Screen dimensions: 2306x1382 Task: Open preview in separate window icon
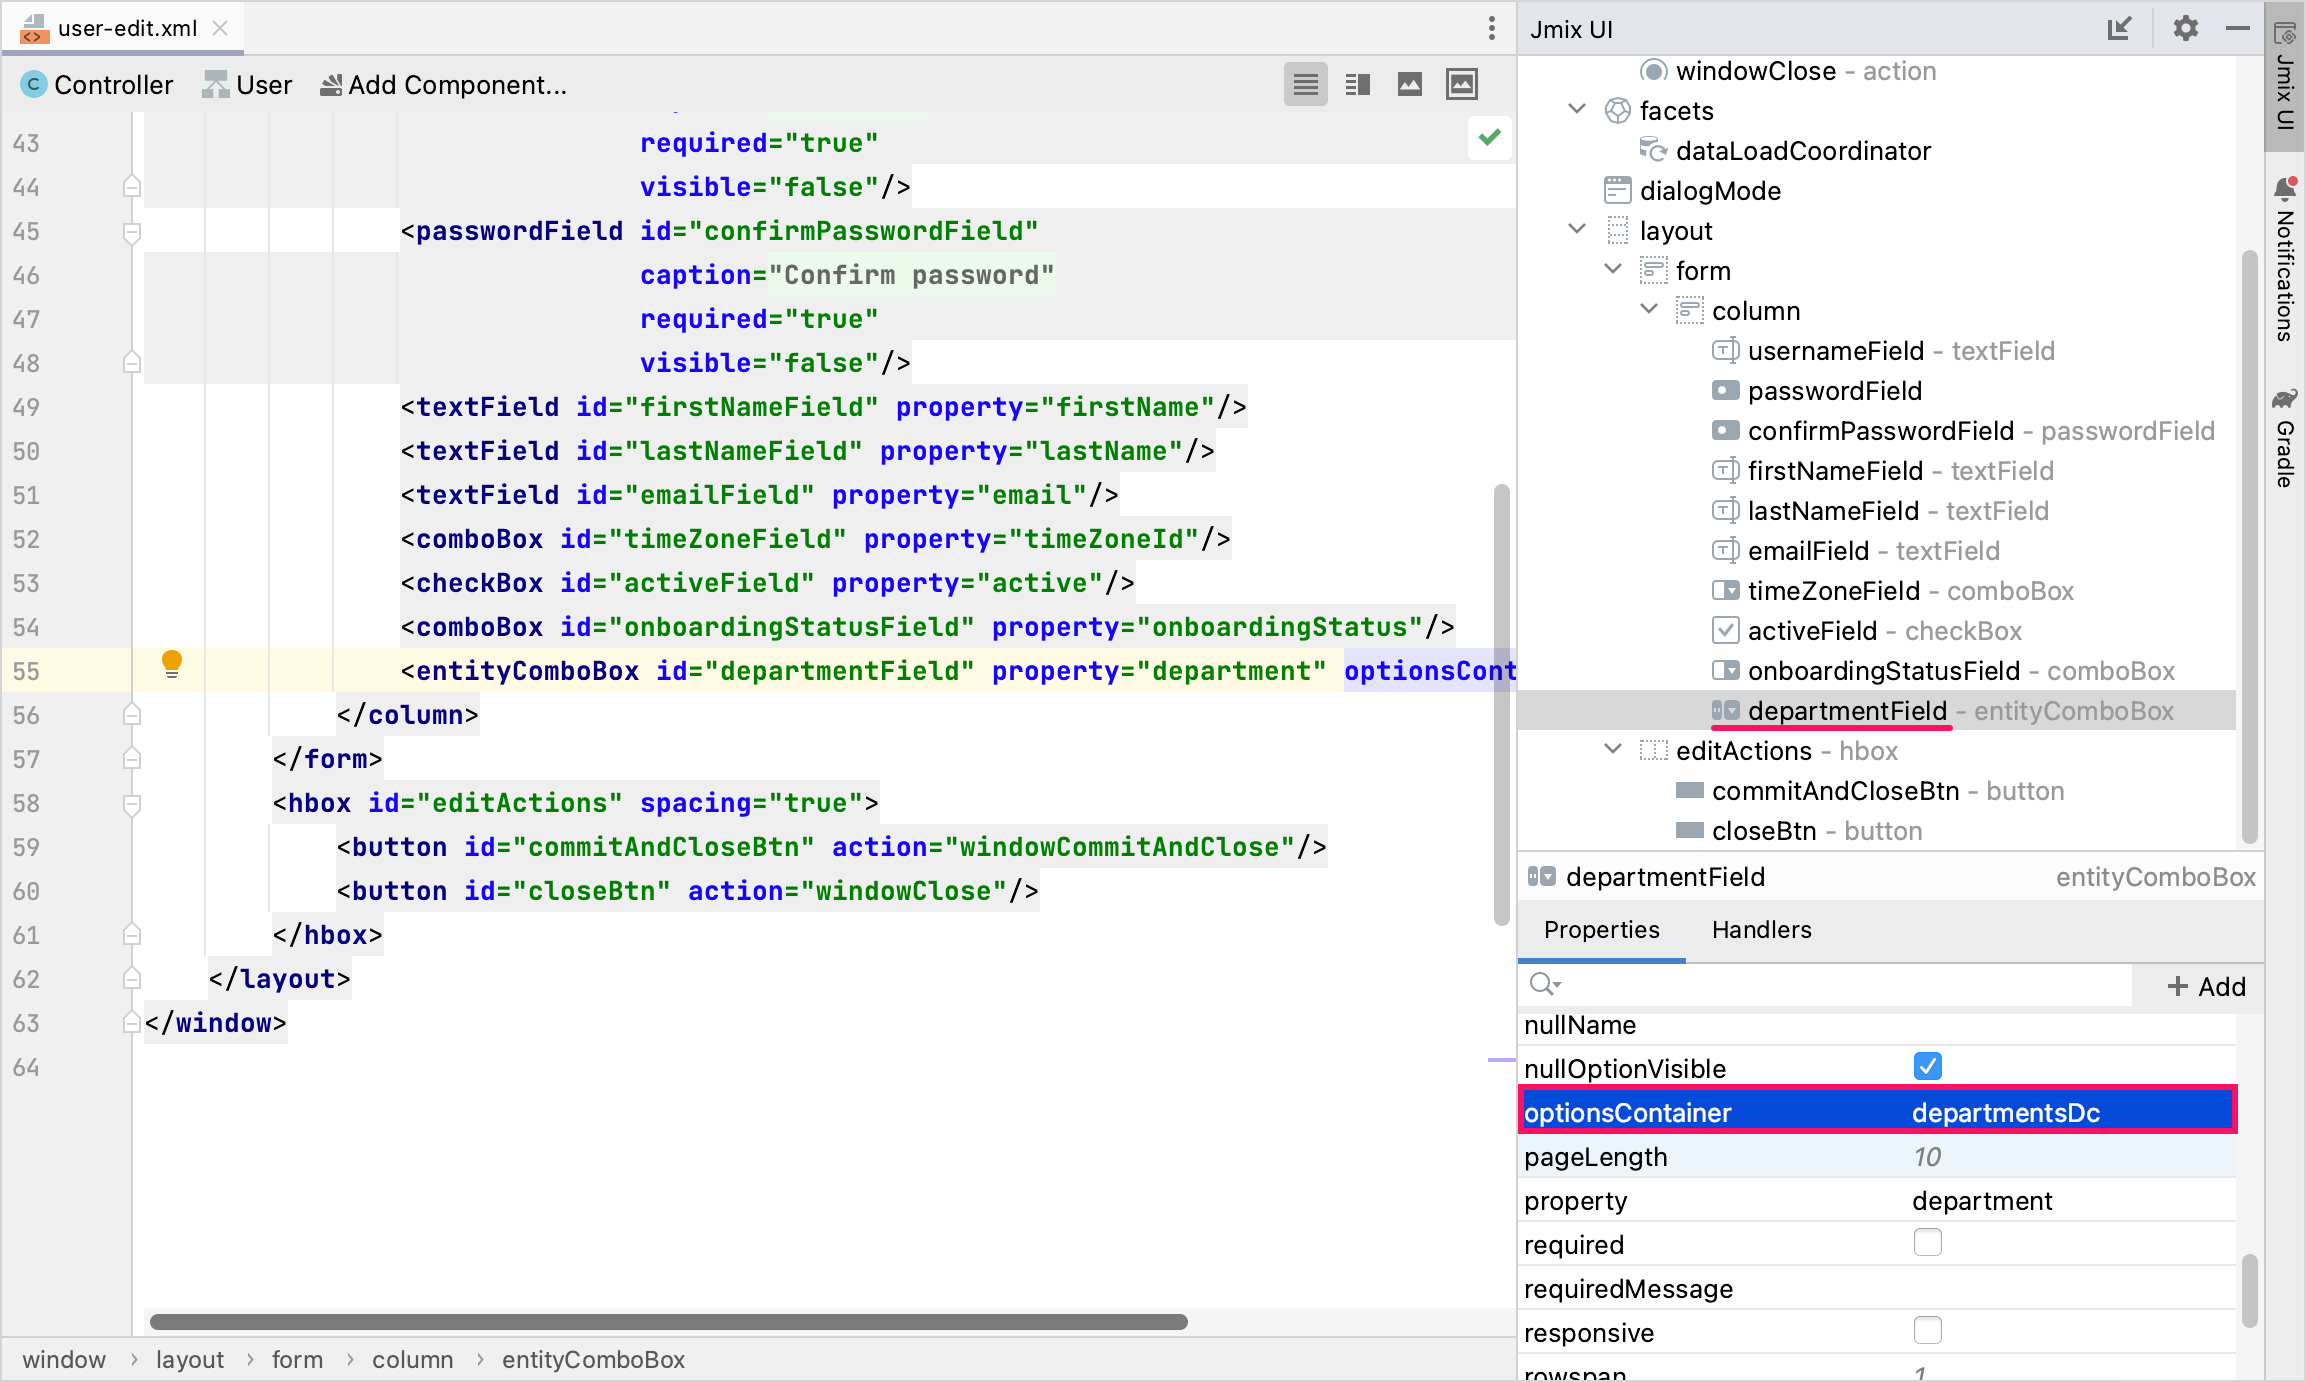click(x=1461, y=85)
